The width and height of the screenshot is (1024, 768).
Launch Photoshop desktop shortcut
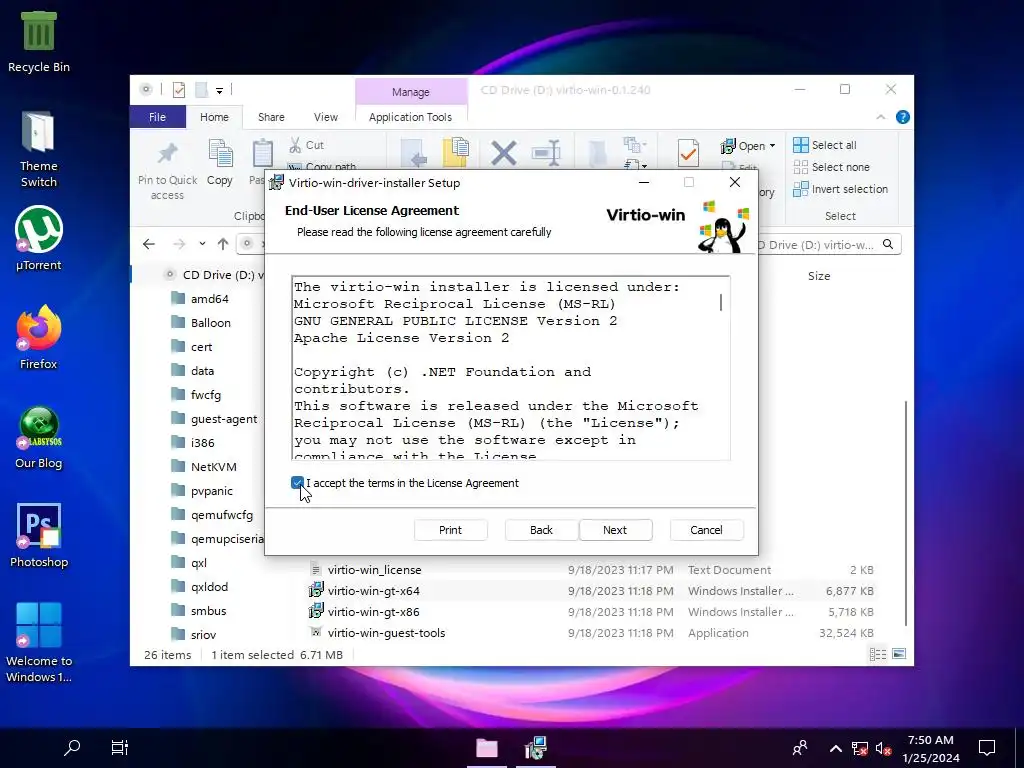click(39, 536)
